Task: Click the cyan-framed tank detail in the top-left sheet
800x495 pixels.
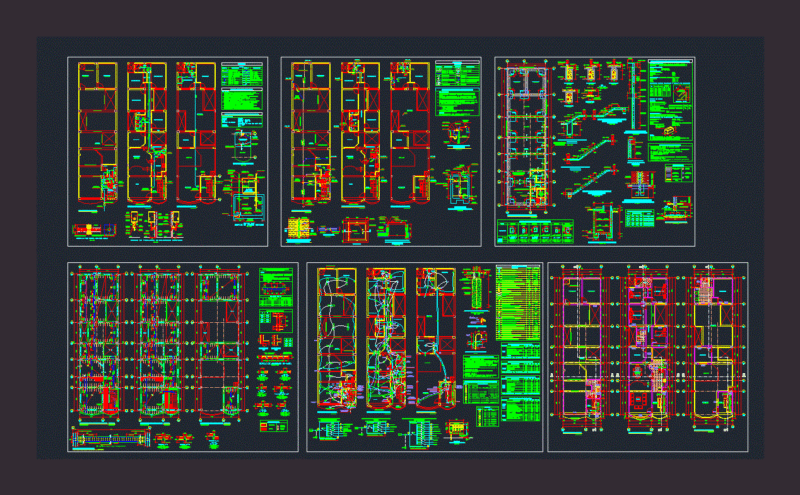Action: tap(248, 207)
